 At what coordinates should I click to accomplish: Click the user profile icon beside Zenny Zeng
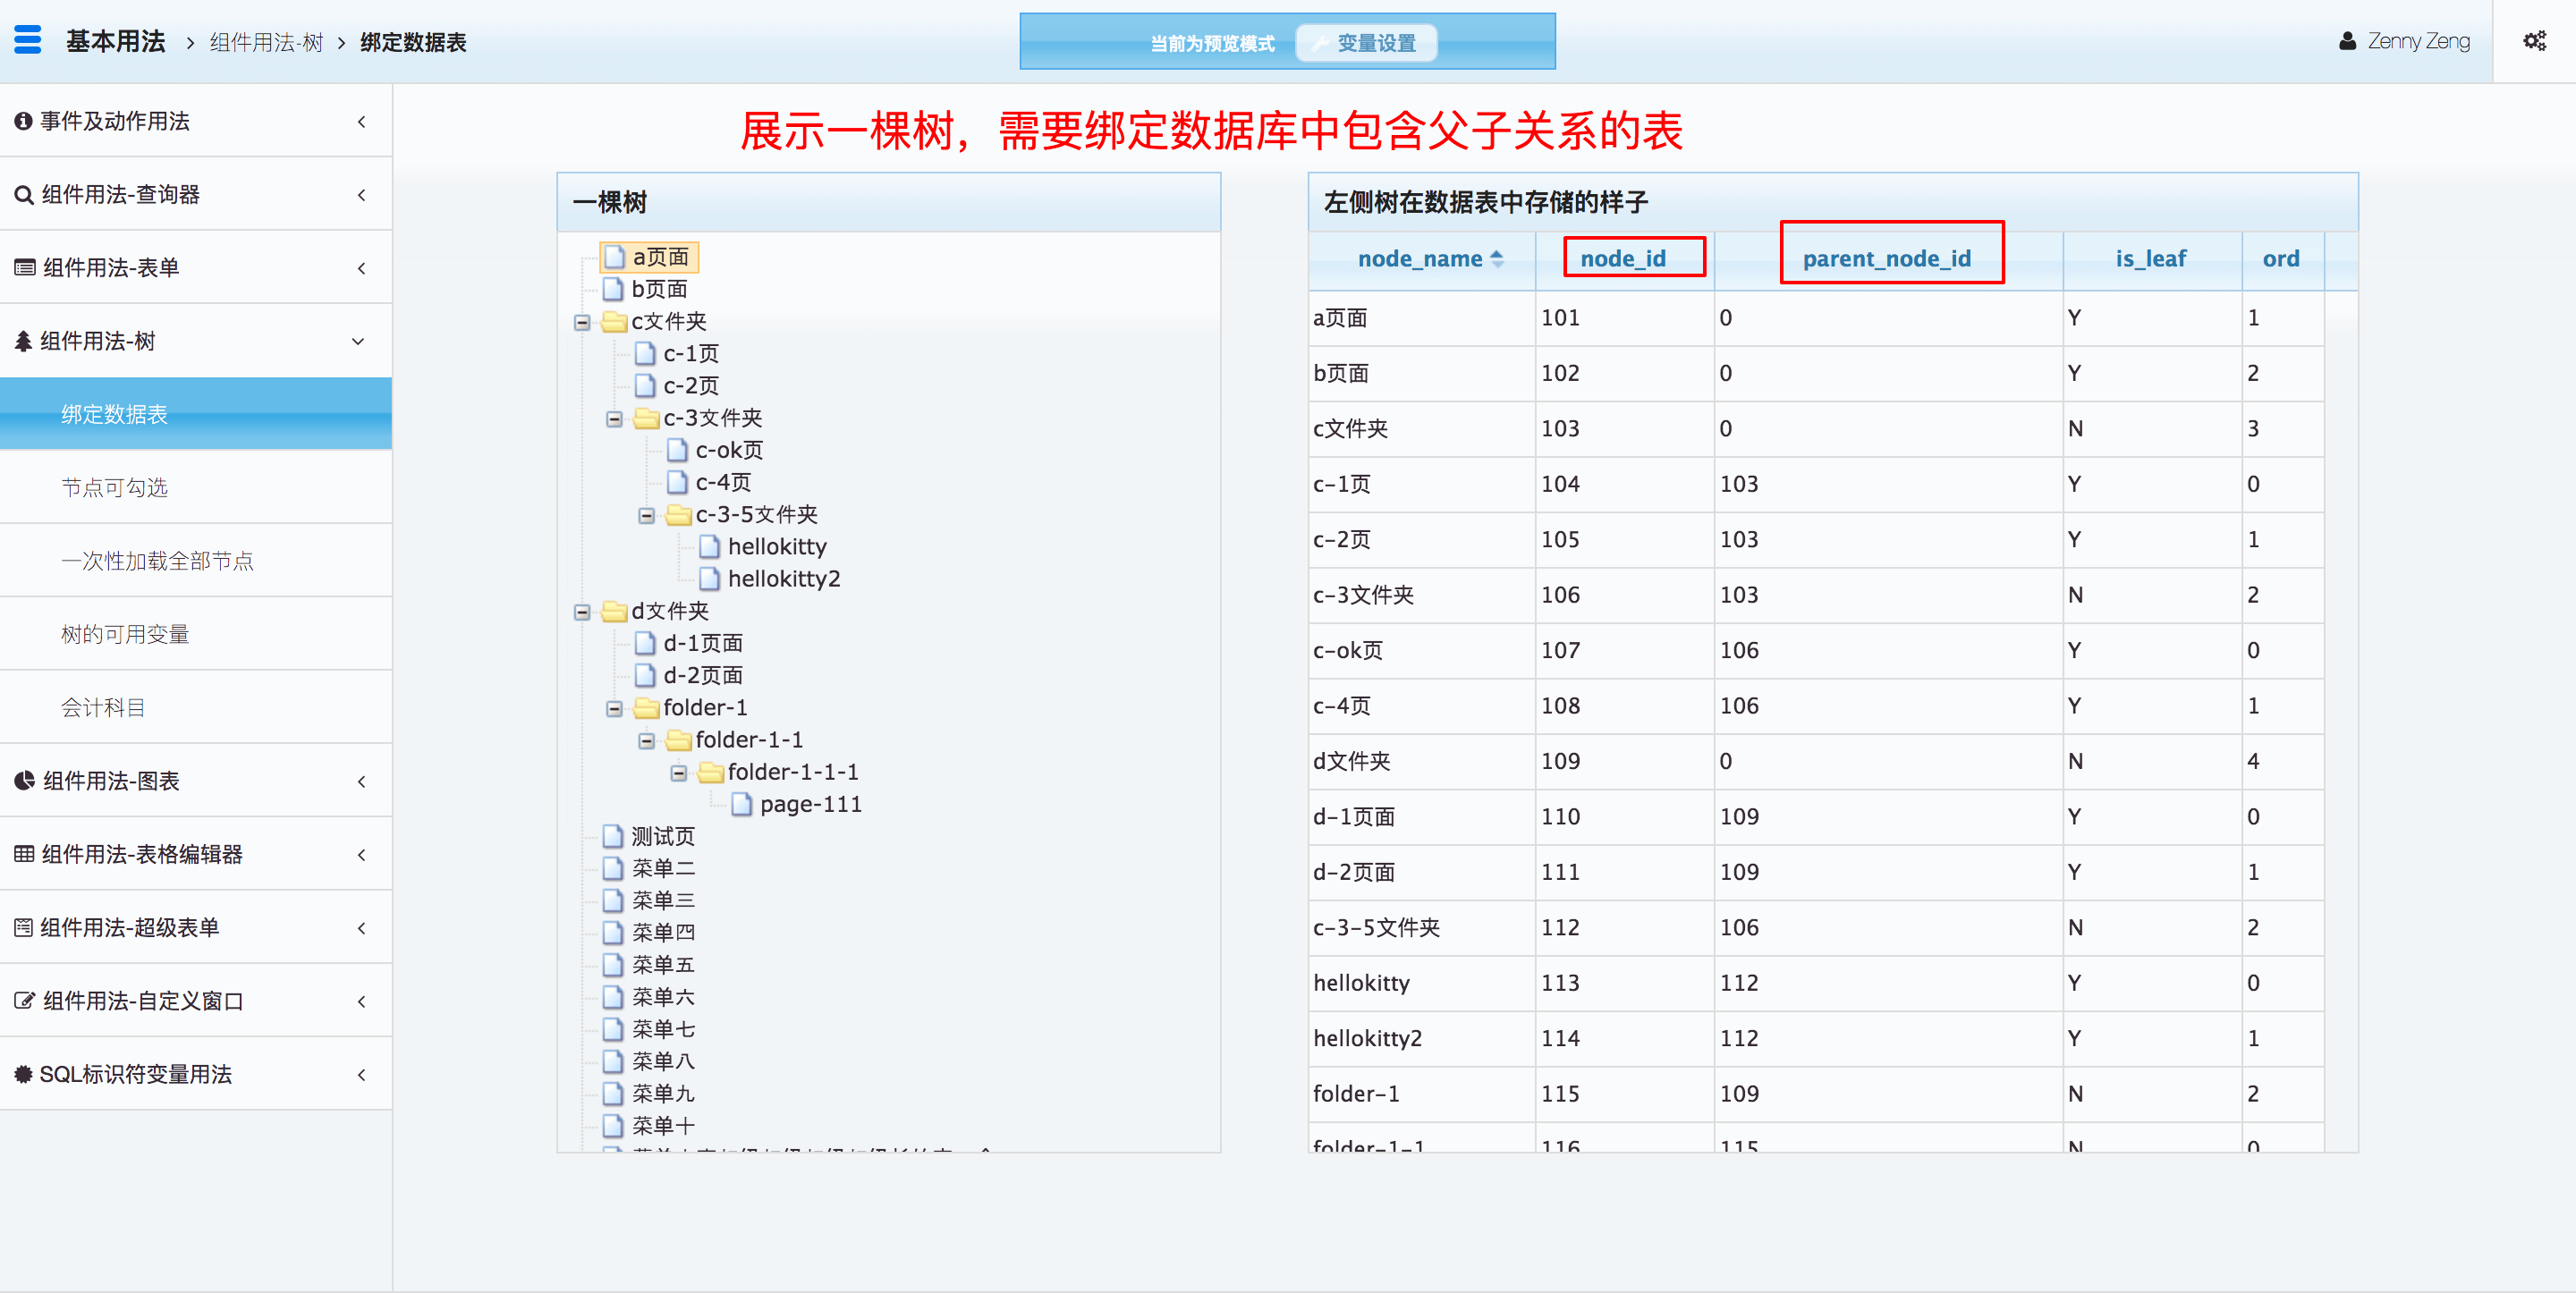click(2346, 41)
